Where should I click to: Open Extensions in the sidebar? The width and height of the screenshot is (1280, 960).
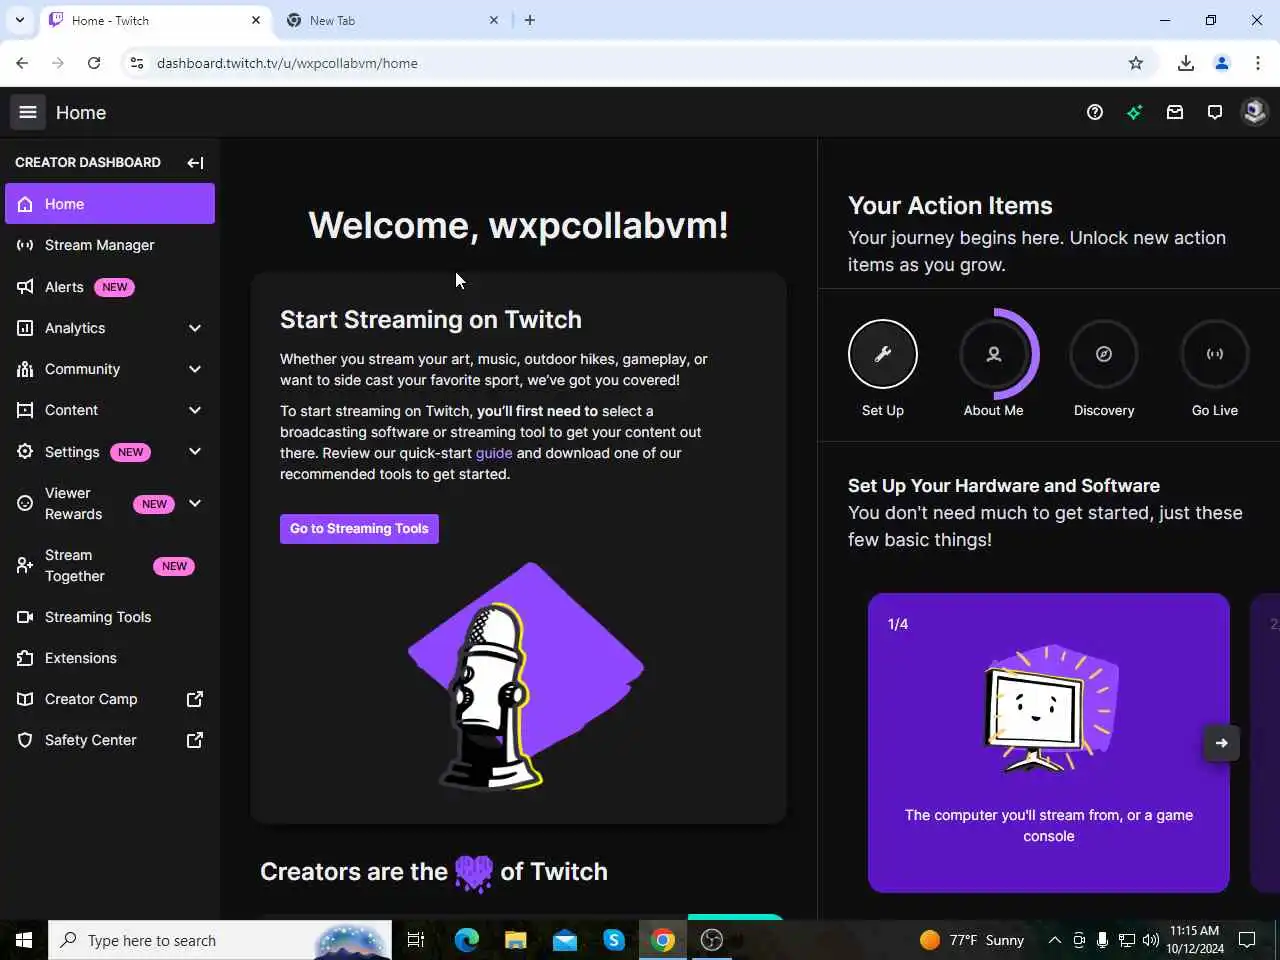point(110,658)
